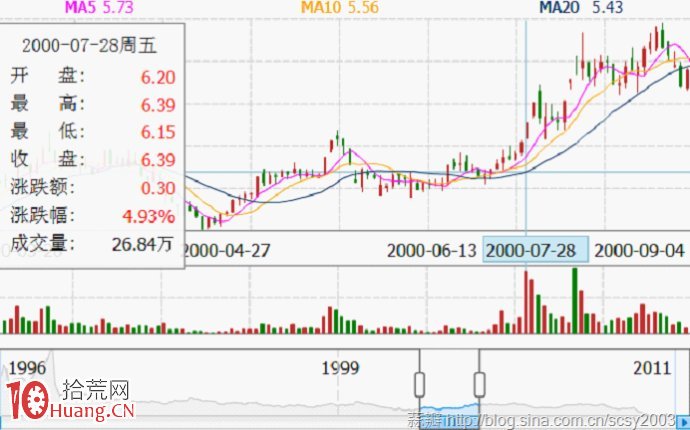Click the 1996 year on overview timeline
The width and height of the screenshot is (690, 430).
pyautogui.click(x=27, y=368)
